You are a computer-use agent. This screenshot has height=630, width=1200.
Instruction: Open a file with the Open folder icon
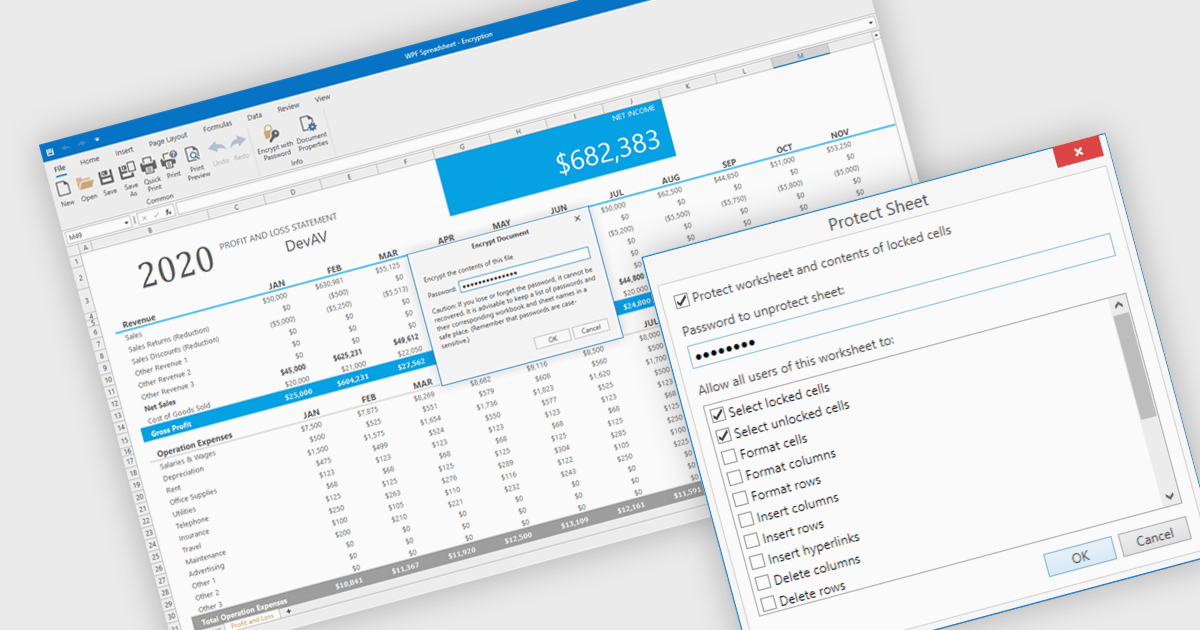pyautogui.click(x=85, y=183)
